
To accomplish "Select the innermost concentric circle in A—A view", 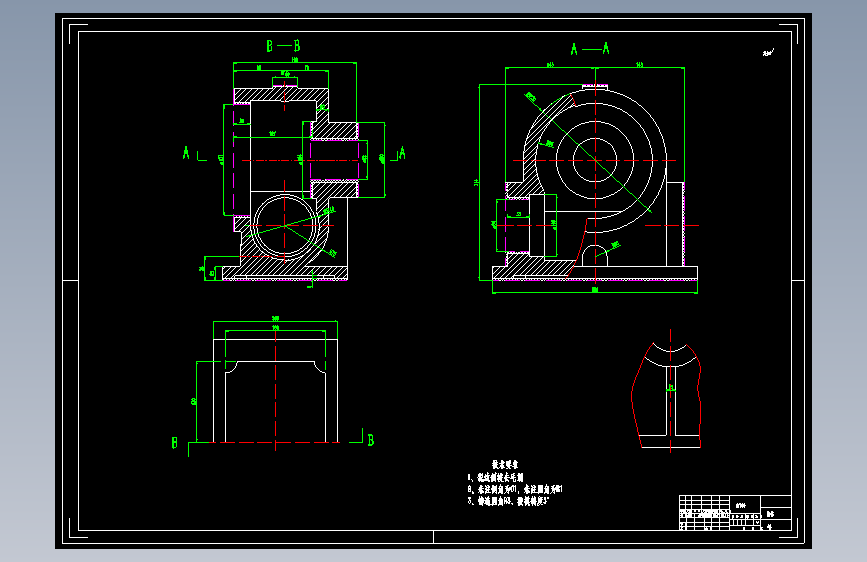I will [595, 160].
